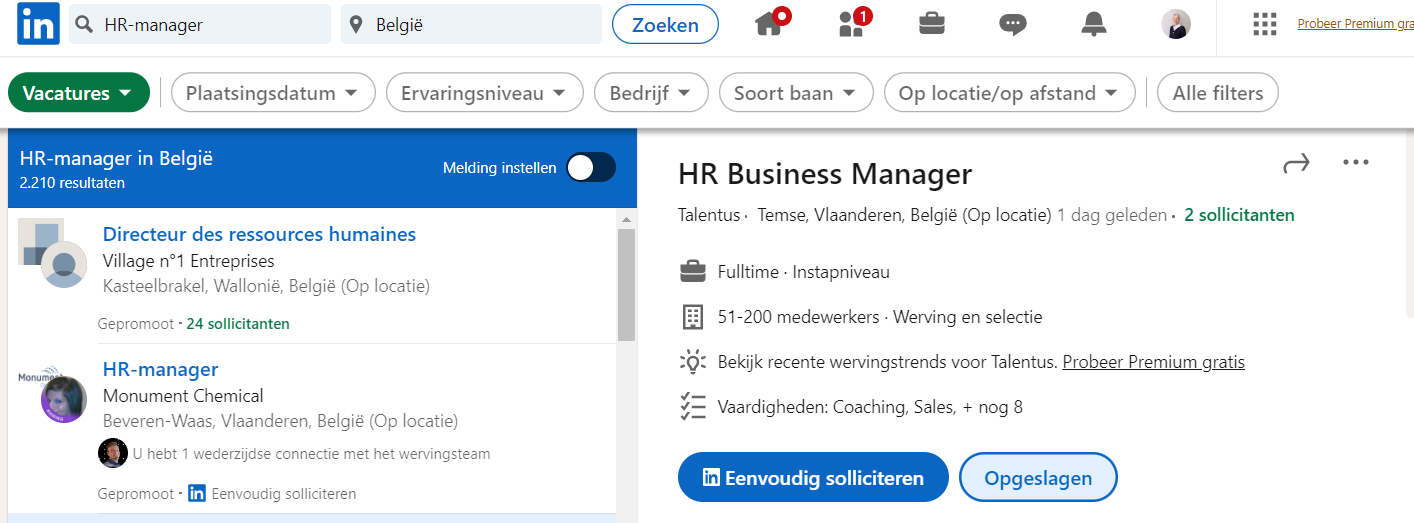This screenshot has height=523, width=1414.
Task: Open Probeer Premium gratis link in job details
Action: (x=1153, y=362)
